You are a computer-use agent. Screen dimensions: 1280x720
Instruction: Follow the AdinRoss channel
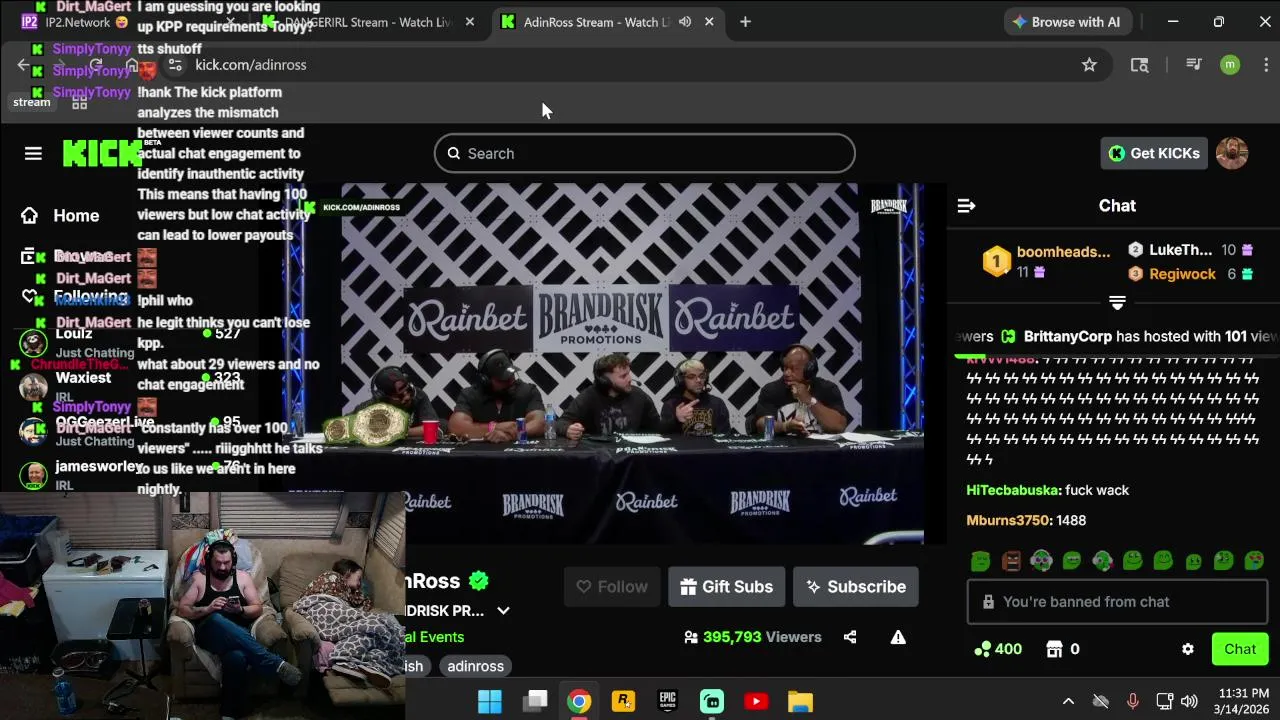click(x=611, y=587)
